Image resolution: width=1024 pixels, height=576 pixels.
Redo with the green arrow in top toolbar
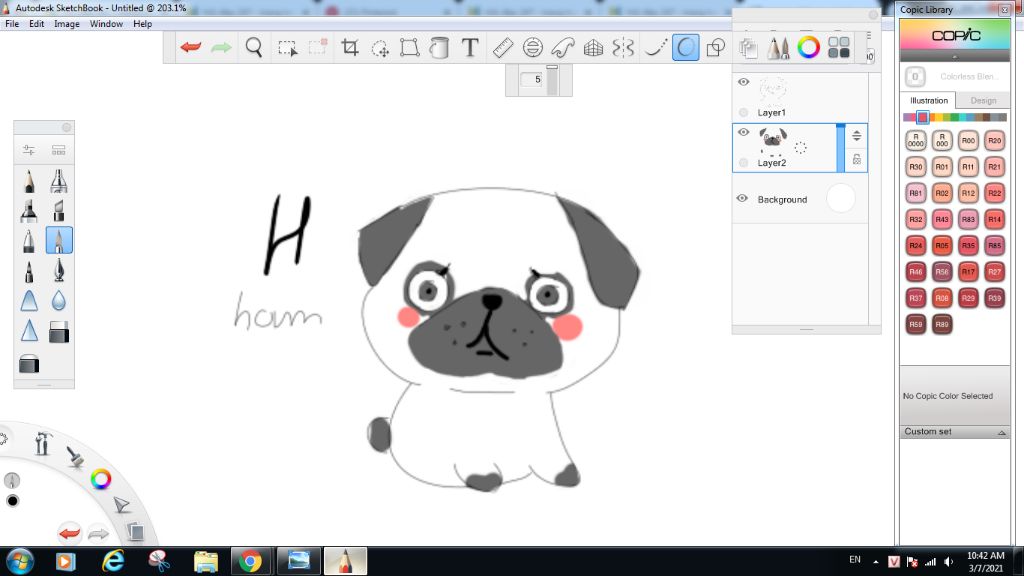tap(221, 47)
